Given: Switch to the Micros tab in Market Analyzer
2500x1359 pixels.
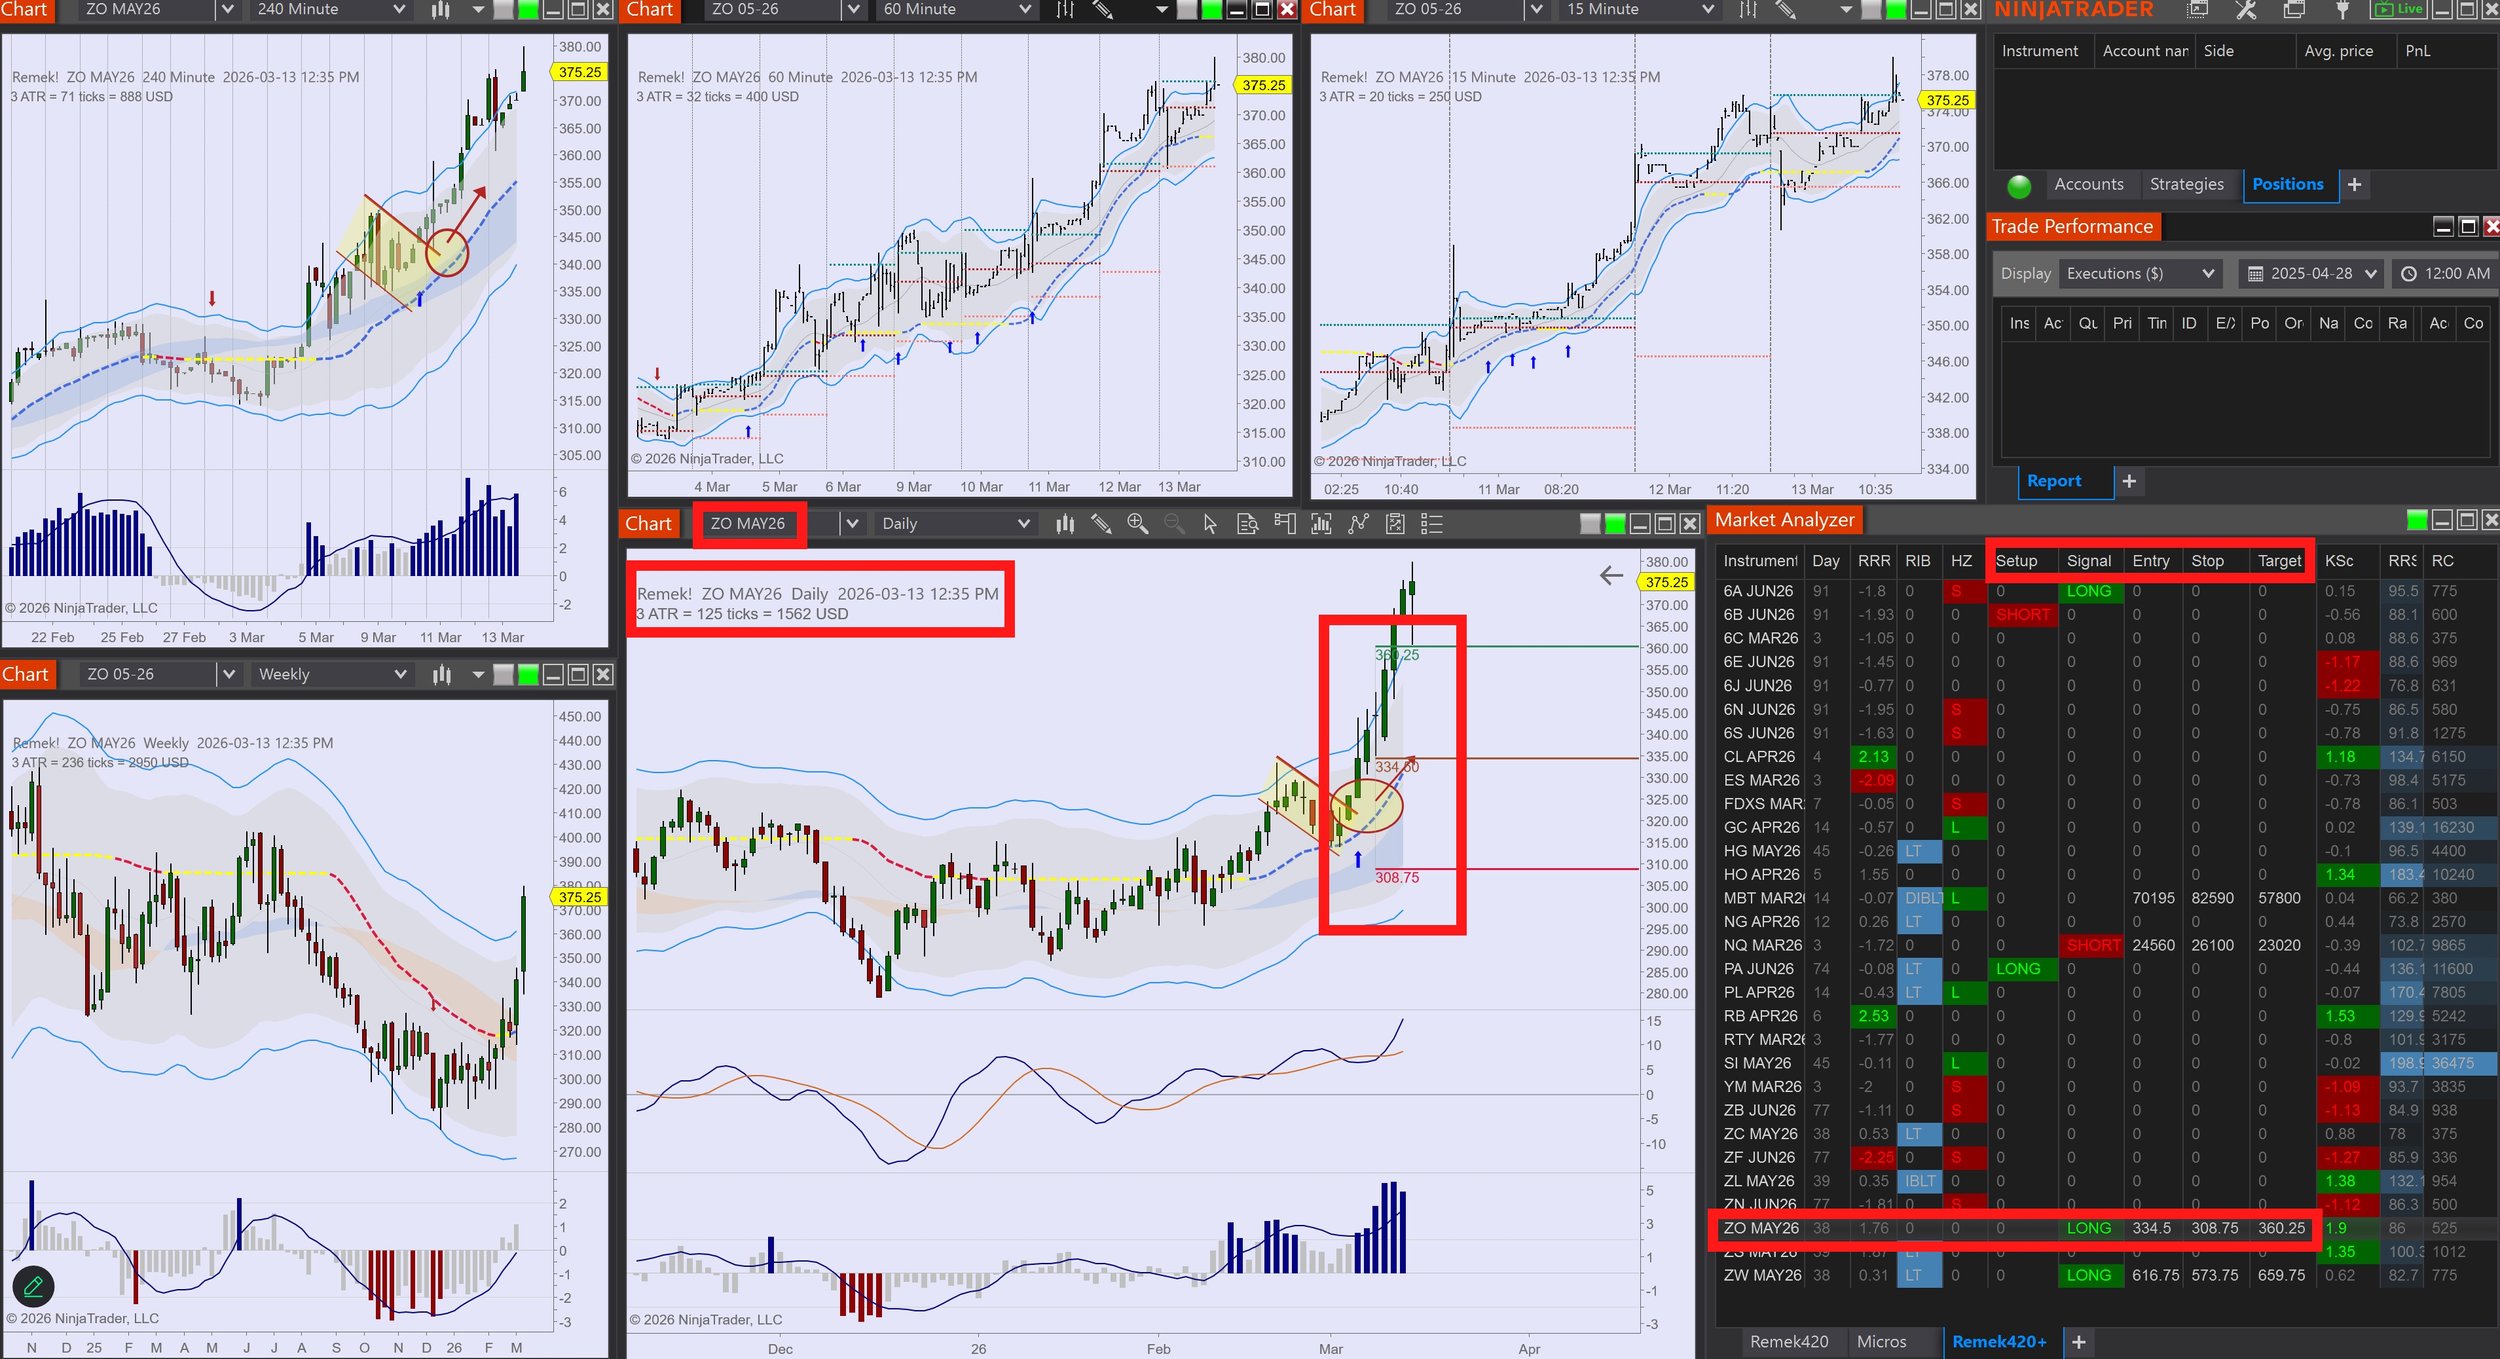Looking at the screenshot, I should point(1881,1341).
